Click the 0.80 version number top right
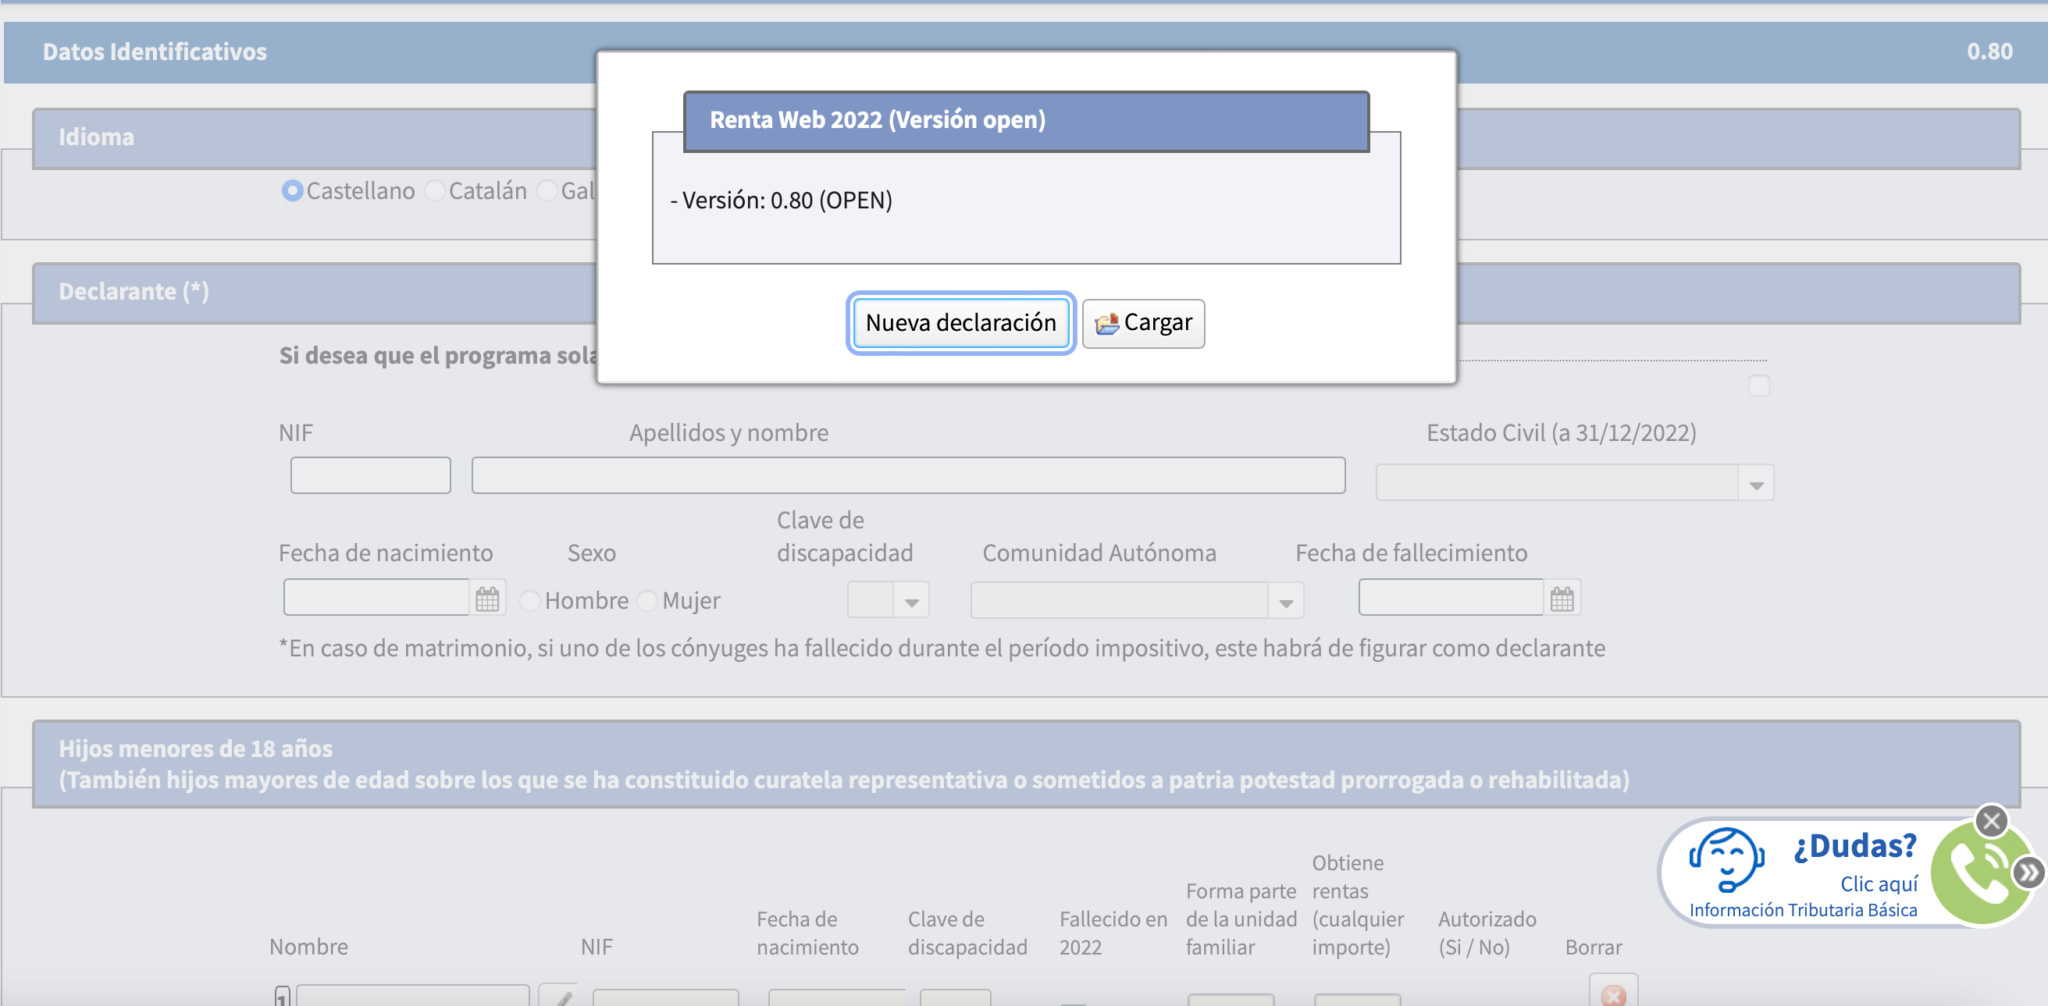The height and width of the screenshot is (1006, 2048). point(1989,52)
